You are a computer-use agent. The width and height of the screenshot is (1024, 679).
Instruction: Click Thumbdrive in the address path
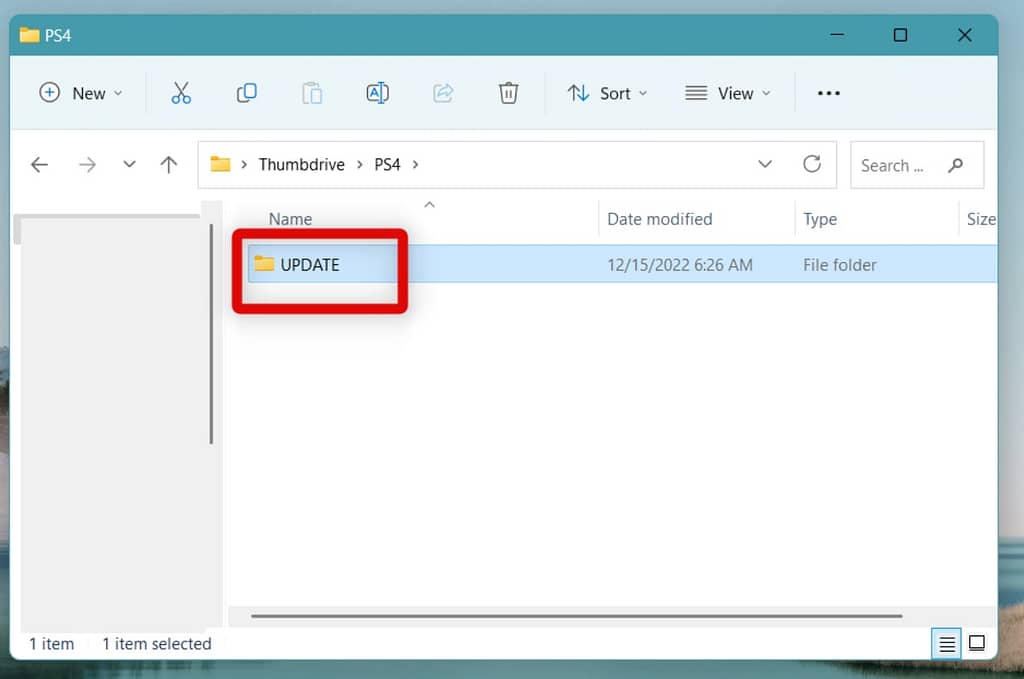pyautogui.click(x=302, y=165)
